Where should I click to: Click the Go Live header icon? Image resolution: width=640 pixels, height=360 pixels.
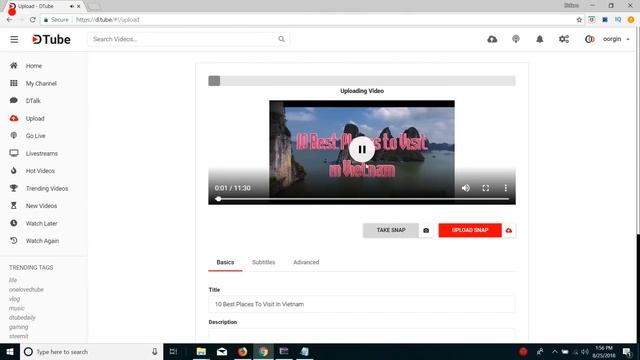click(516, 39)
